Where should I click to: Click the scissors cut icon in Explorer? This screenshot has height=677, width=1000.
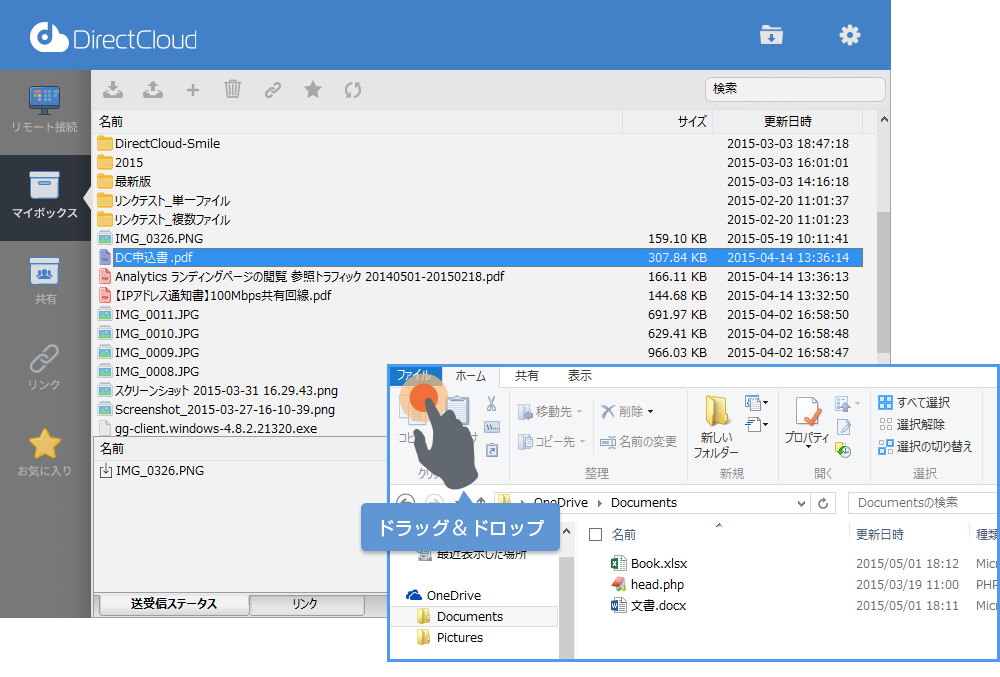pos(491,404)
